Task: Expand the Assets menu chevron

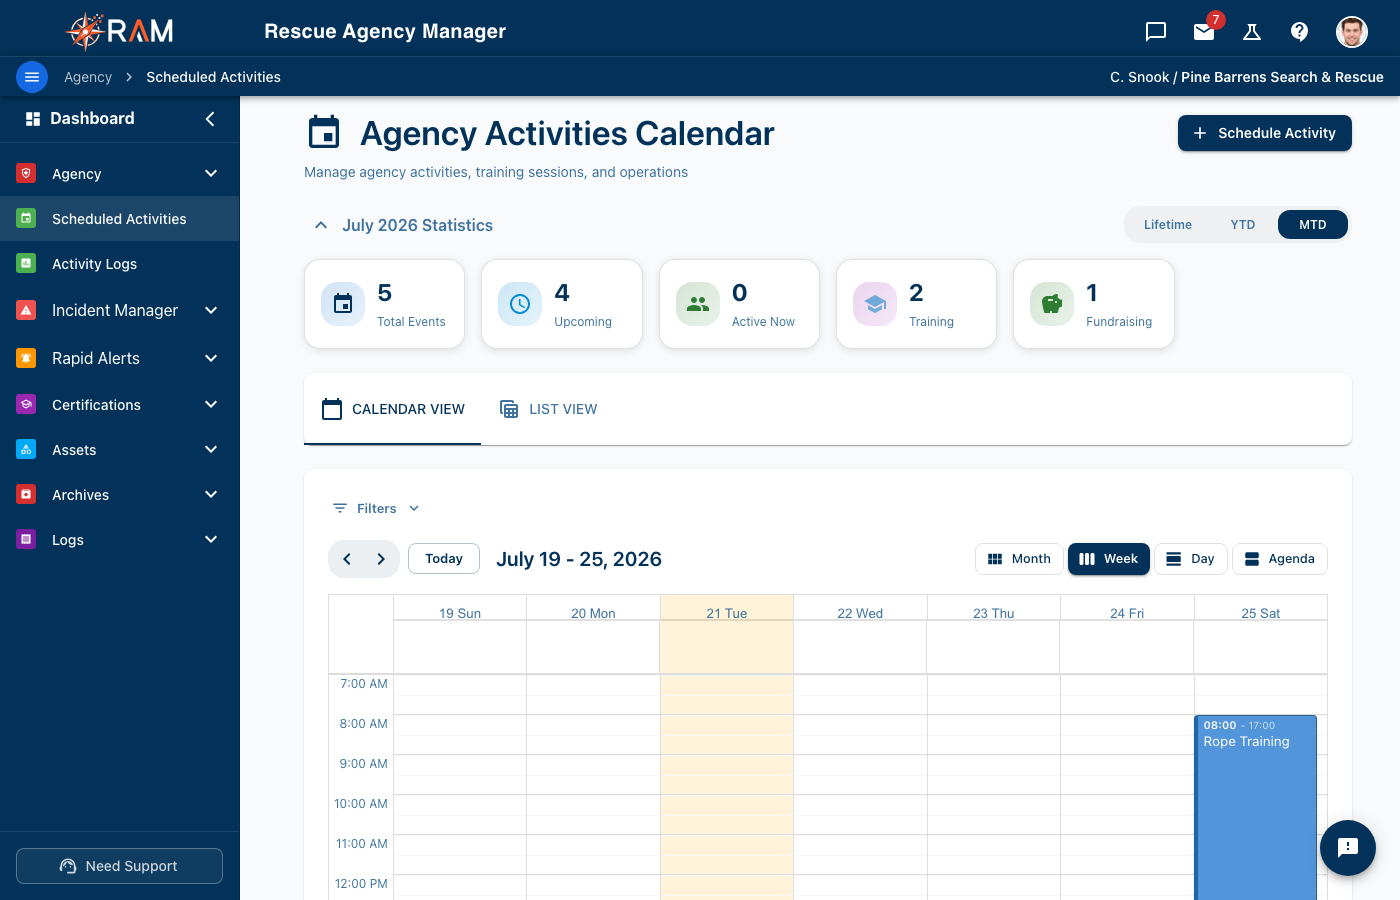Action: pyautogui.click(x=211, y=449)
